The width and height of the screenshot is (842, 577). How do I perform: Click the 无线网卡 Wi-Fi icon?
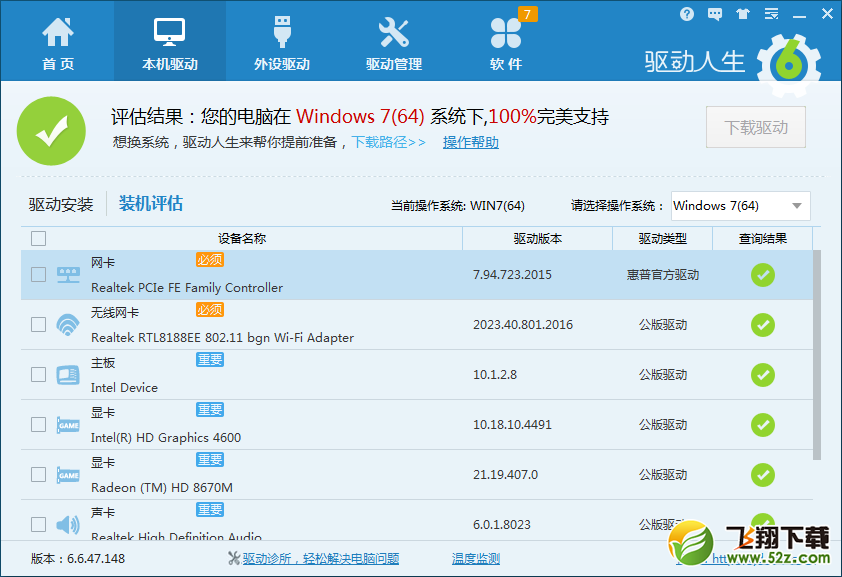[x=68, y=325]
